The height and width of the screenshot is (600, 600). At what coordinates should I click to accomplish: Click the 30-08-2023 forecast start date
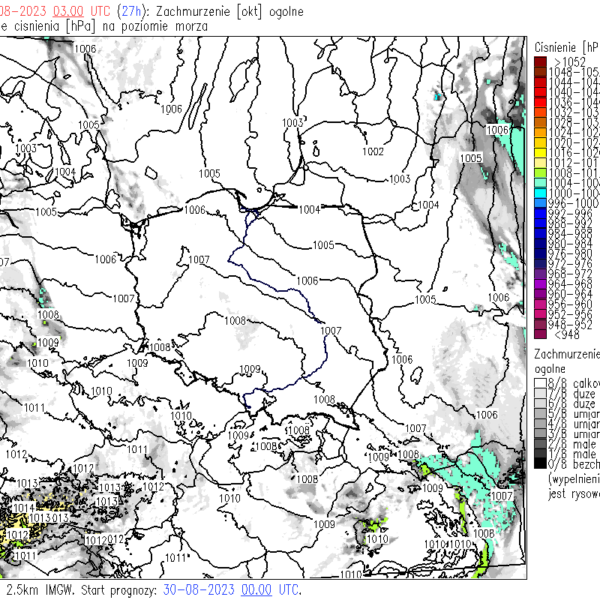click(x=199, y=590)
